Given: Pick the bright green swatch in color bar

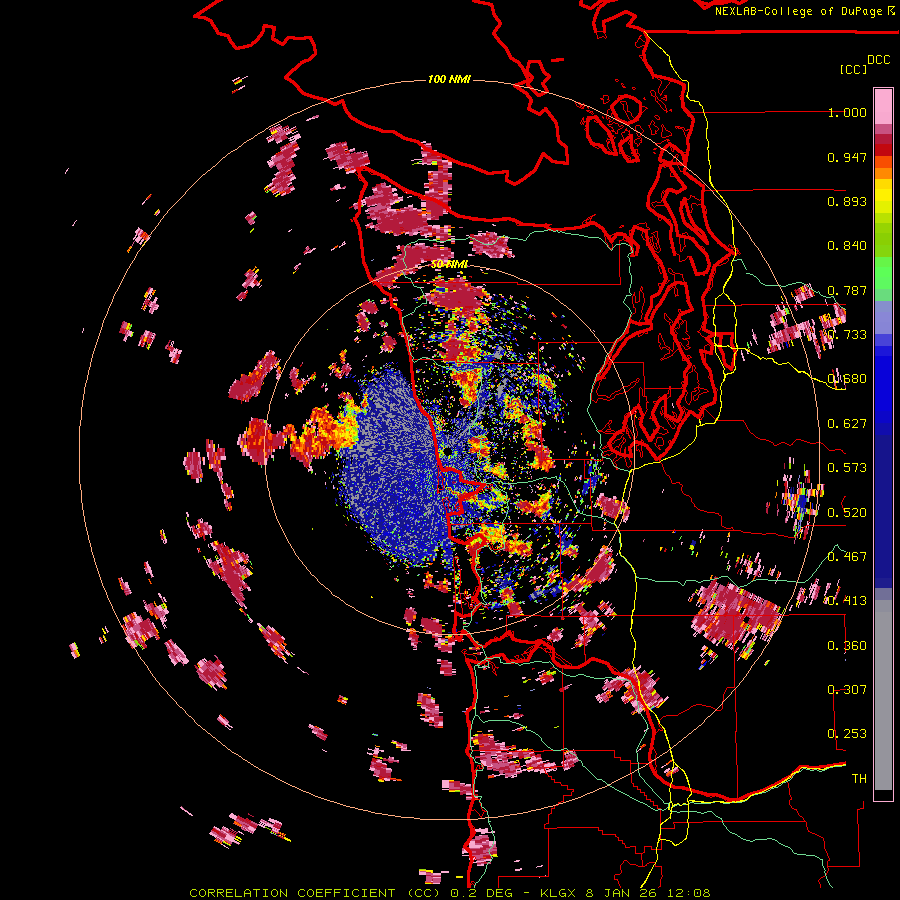Looking at the screenshot, I should [x=883, y=273].
